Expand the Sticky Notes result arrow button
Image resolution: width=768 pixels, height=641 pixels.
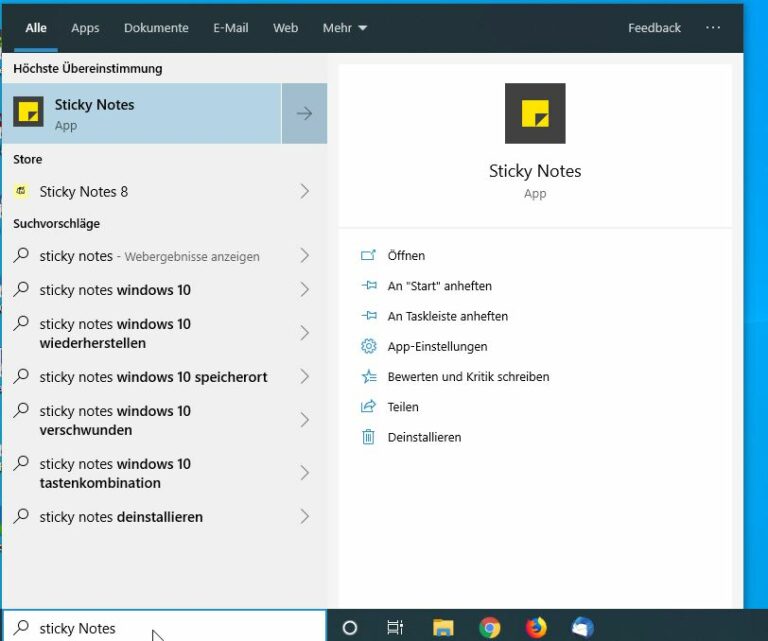coord(304,114)
